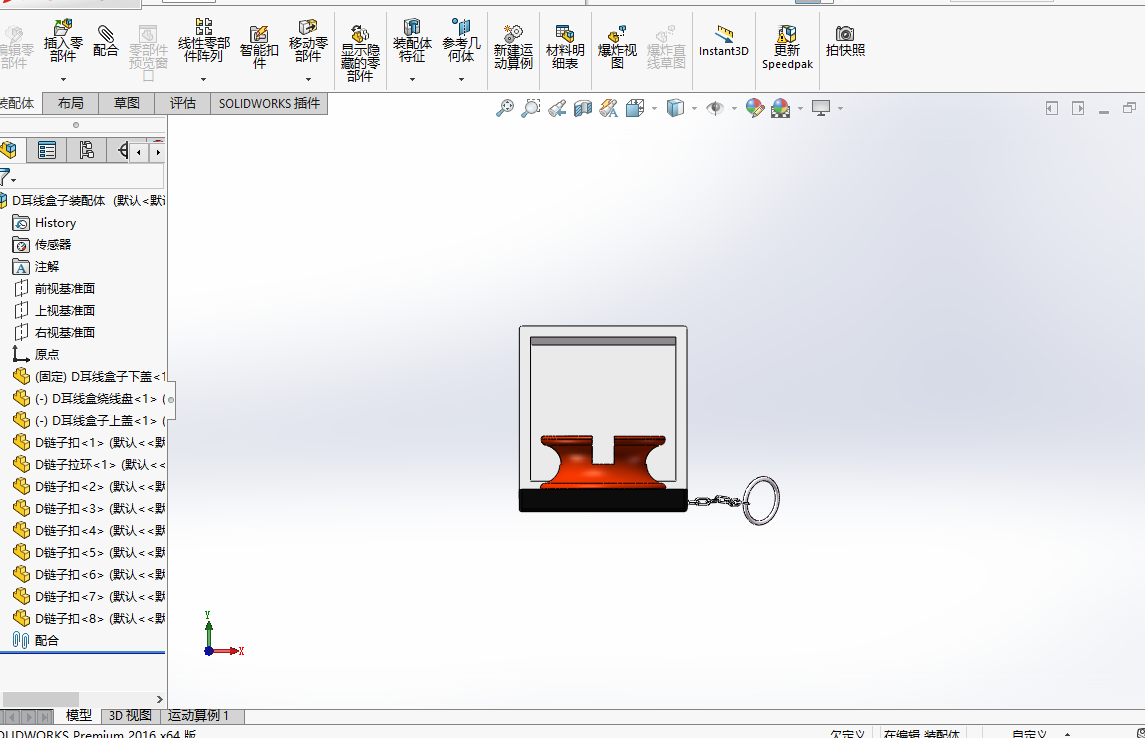Click the panel tab scroll-right arrow
Screen dimensions: 1145x738
(158, 152)
